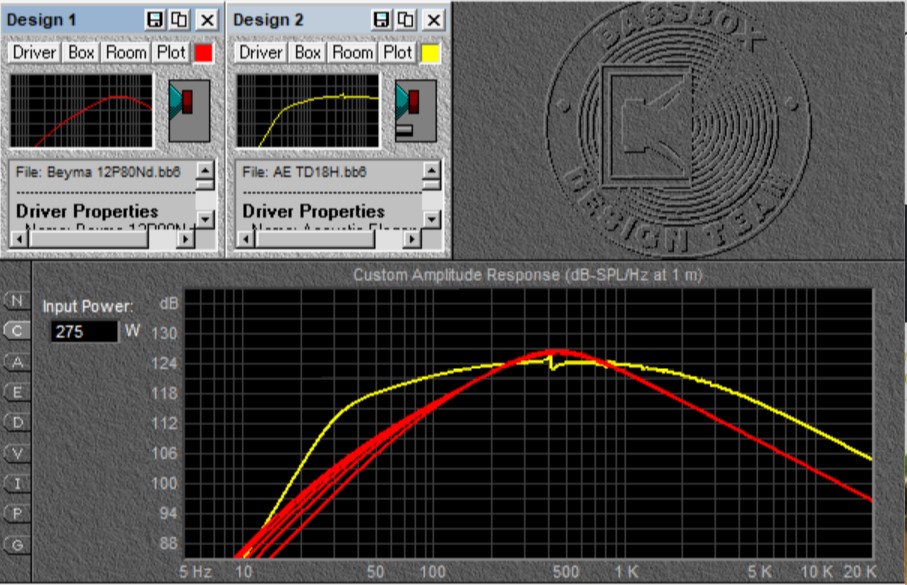Image resolution: width=907 pixels, height=585 pixels.
Task: Select the P graph tab
Action: click(x=17, y=514)
